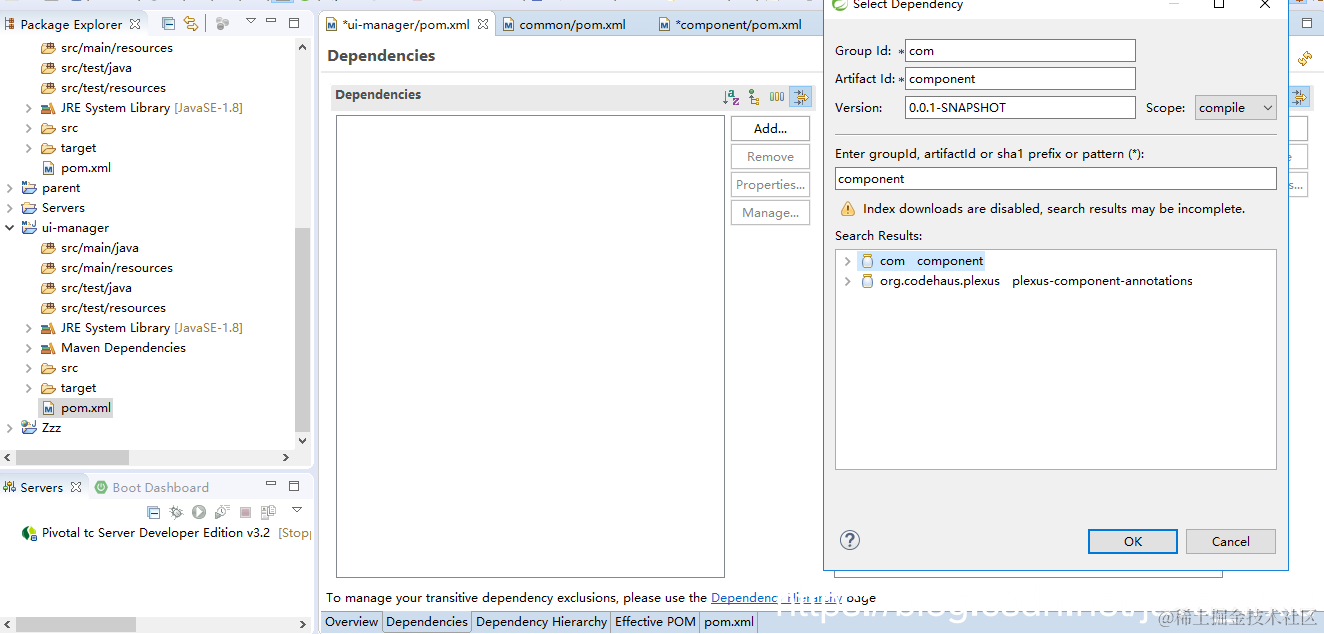This screenshot has height=634, width=1324.
Task: Collapse the ui-manager project
Action: (10, 228)
